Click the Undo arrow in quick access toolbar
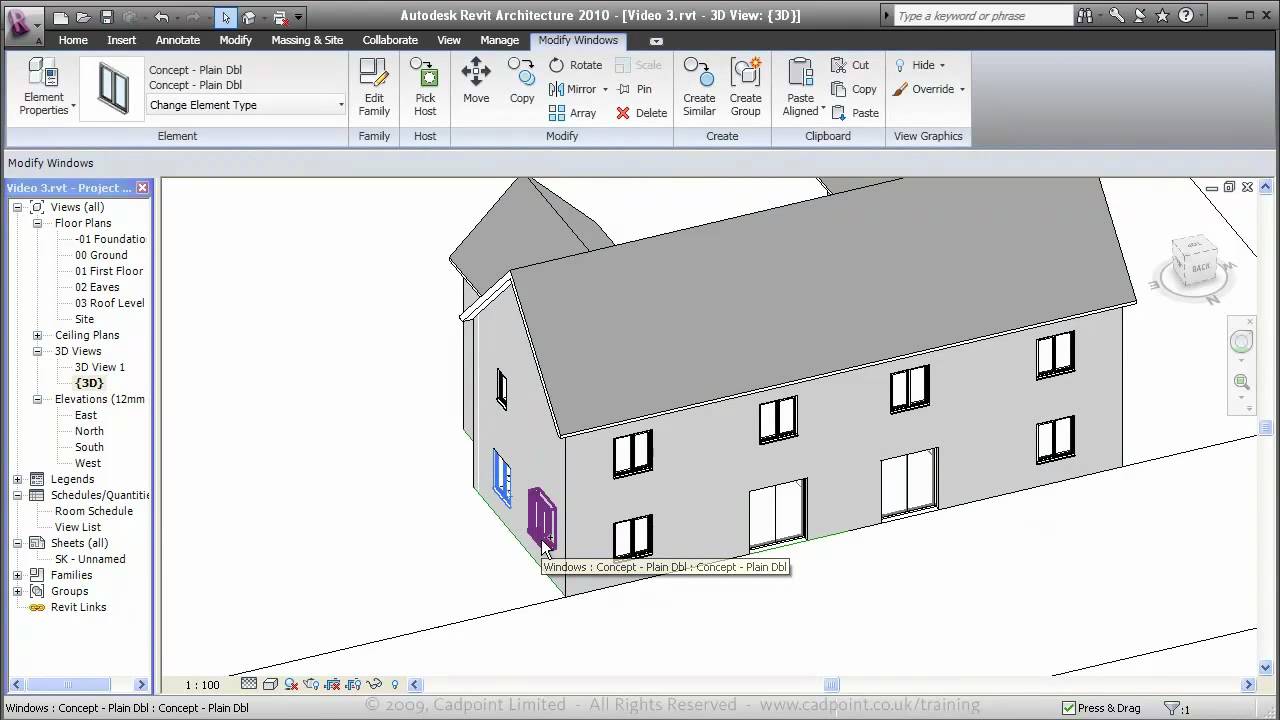Viewport: 1280px width, 720px height. (x=162, y=17)
